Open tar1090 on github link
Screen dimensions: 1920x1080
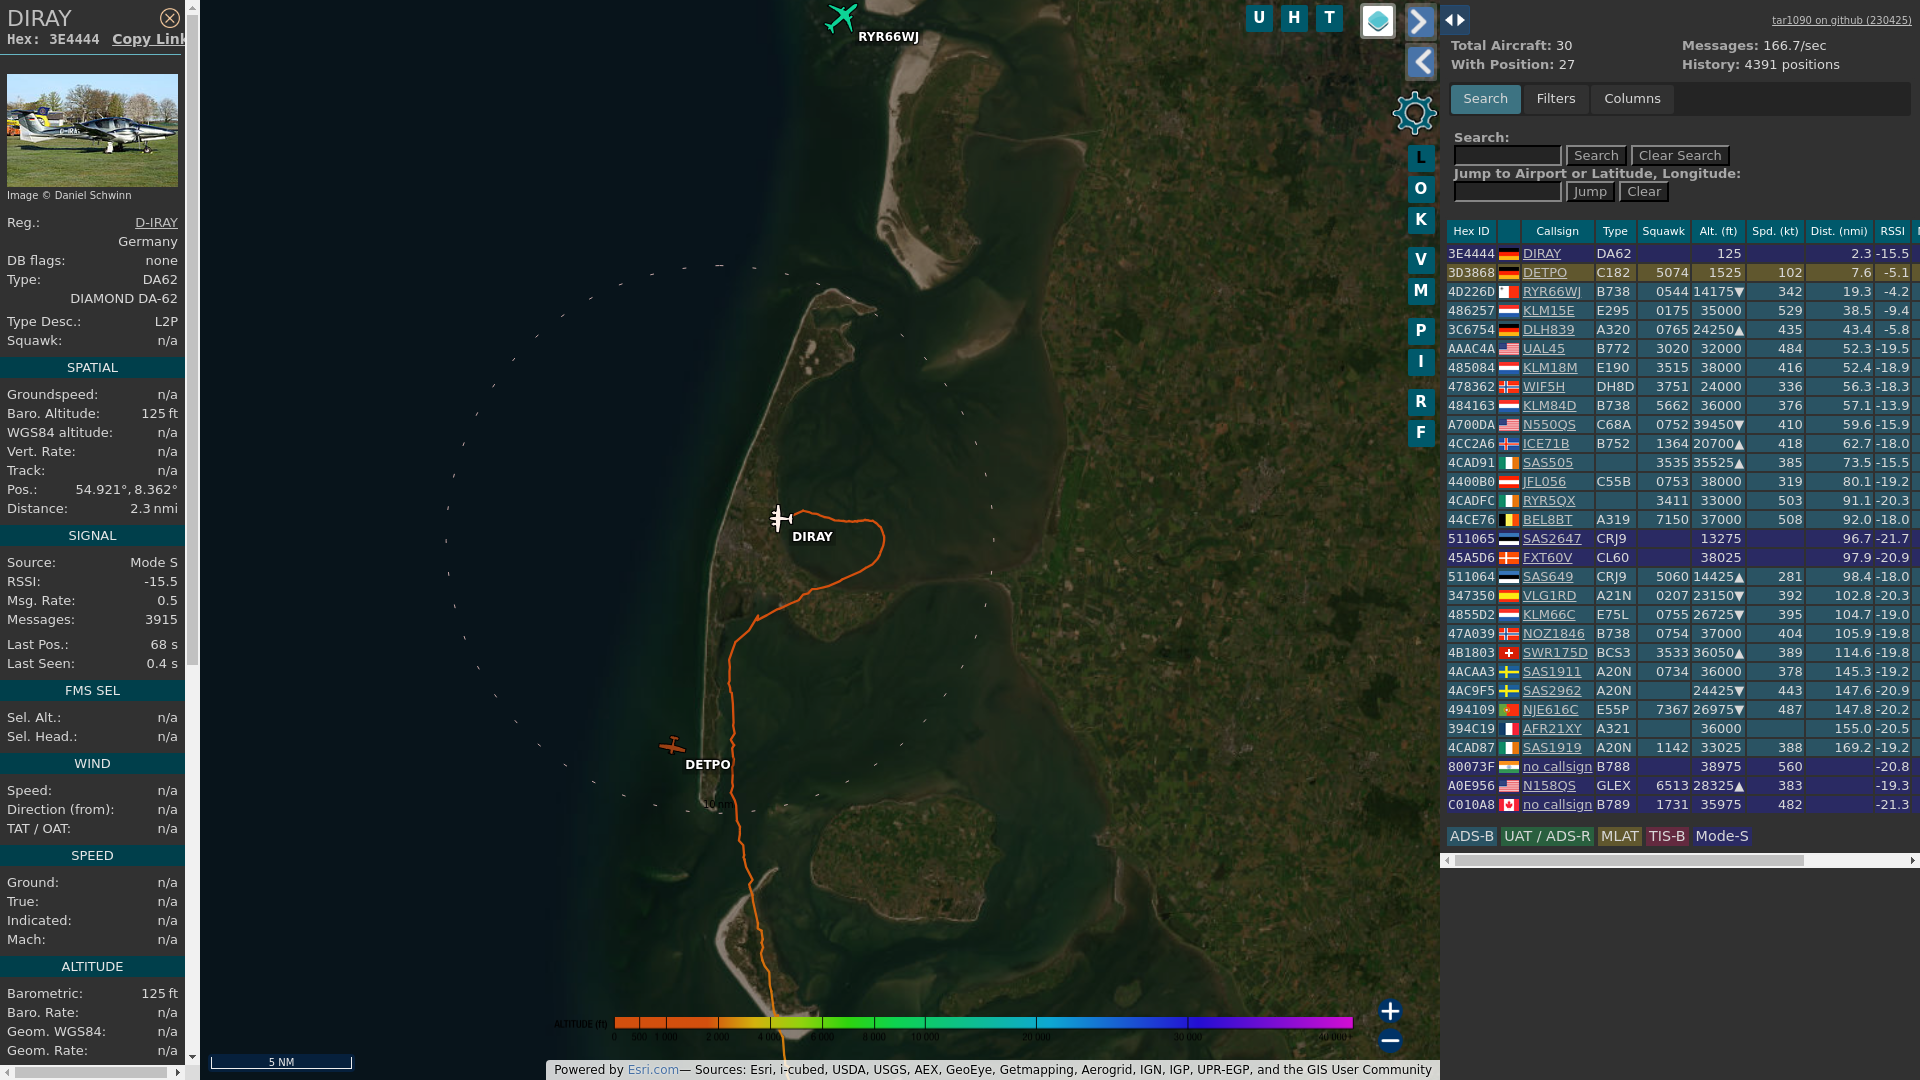(x=1841, y=20)
